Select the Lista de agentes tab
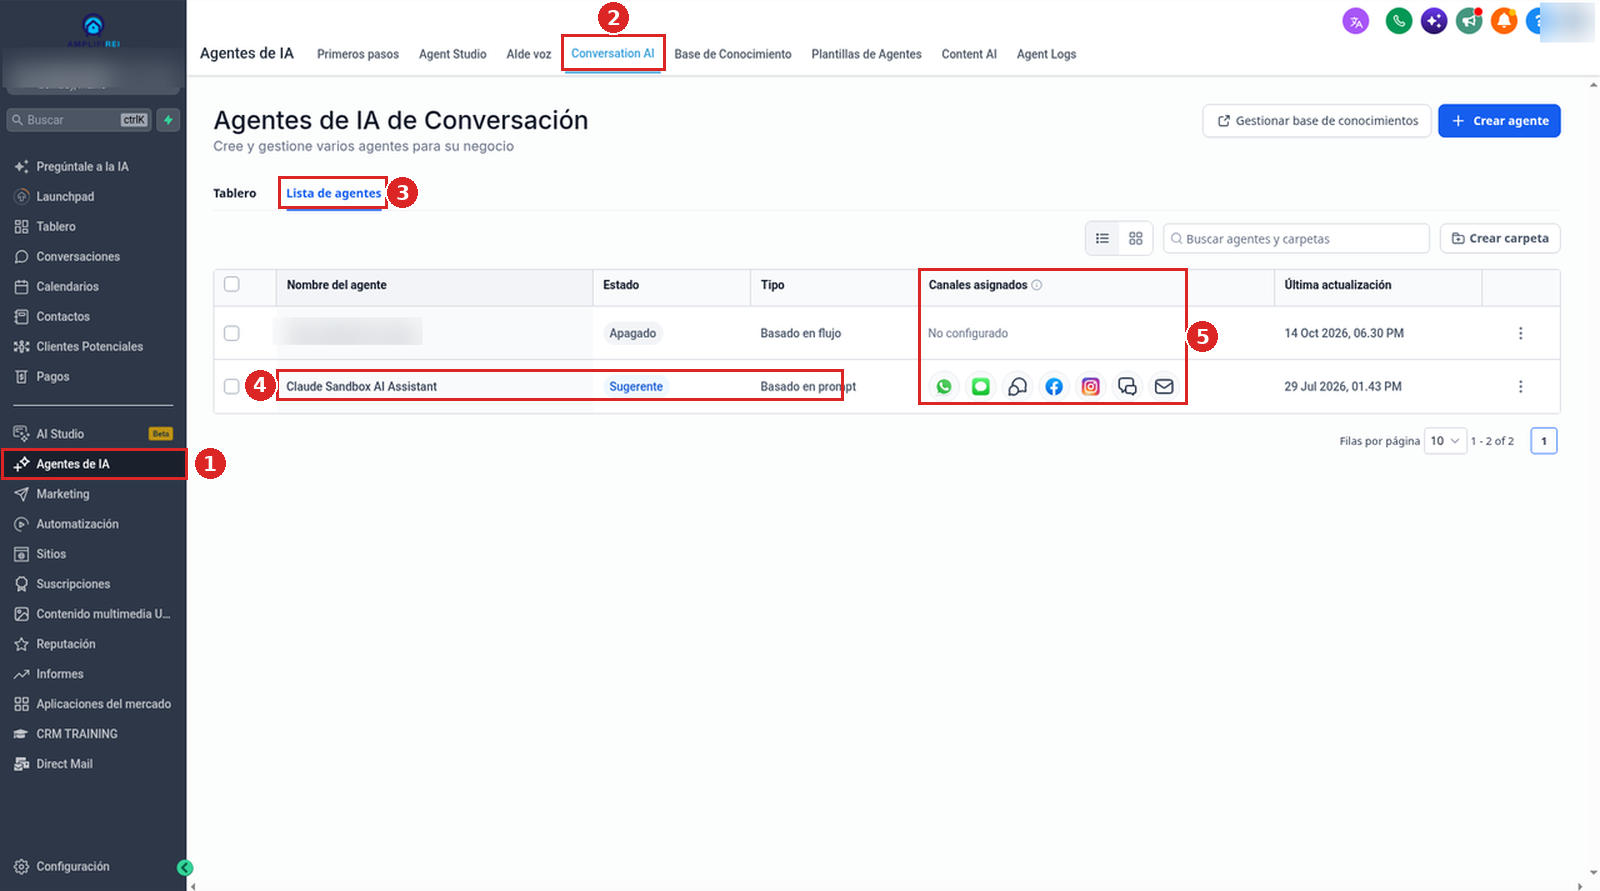Screen dimensions: 1600x891 pos(334,193)
